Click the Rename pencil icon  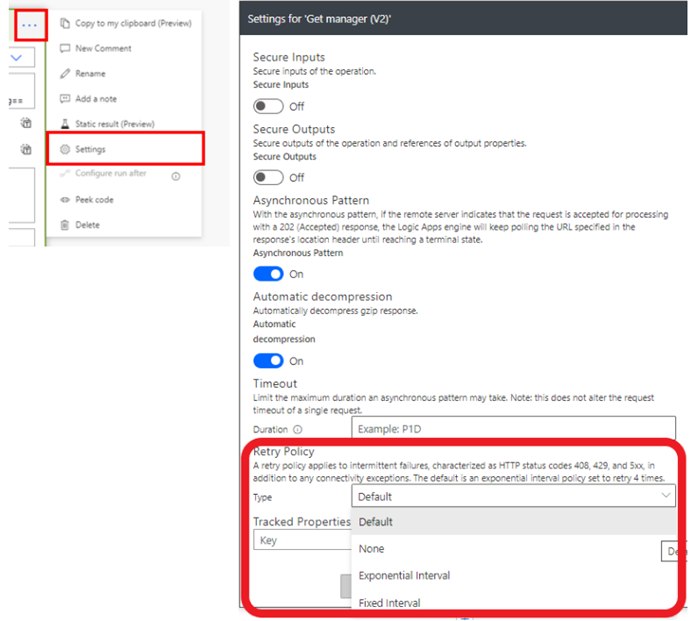[x=65, y=73]
